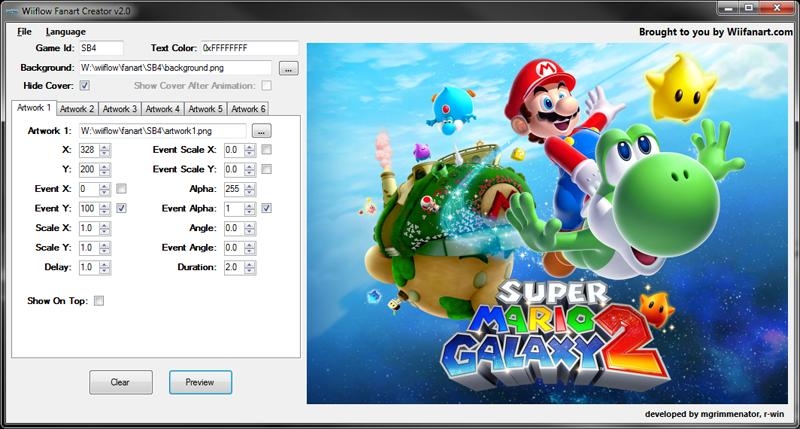Toggle Show Cover After Animation checkbox
Screen dimensions: 800x429
266,85
